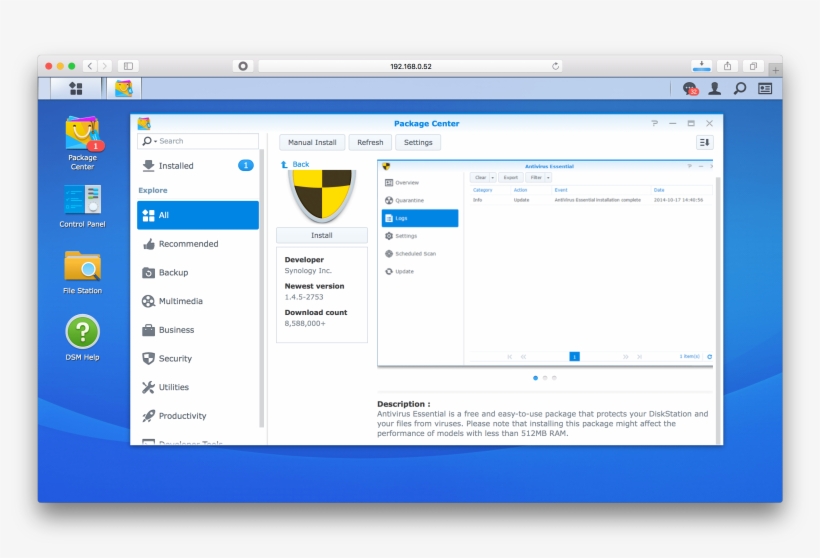This screenshot has height=558, width=820.
Task: Open Control Panel desktop shortcut
Action: click(x=83, y=206)
